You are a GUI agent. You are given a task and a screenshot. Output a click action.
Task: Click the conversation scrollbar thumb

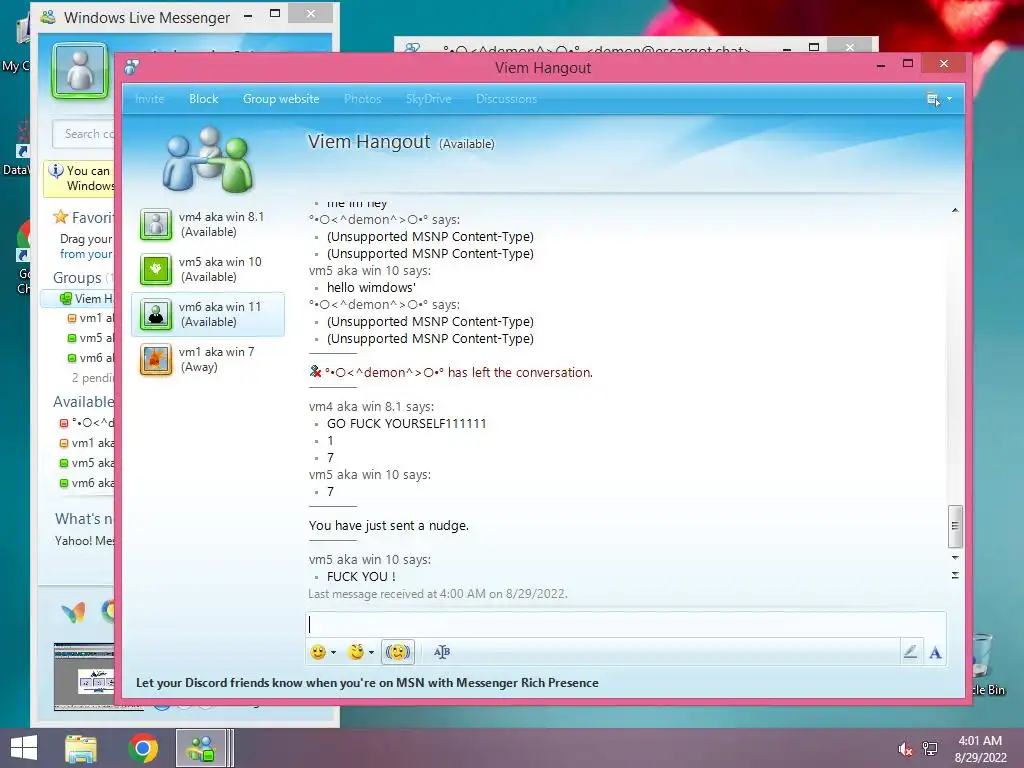pos(955,526)
